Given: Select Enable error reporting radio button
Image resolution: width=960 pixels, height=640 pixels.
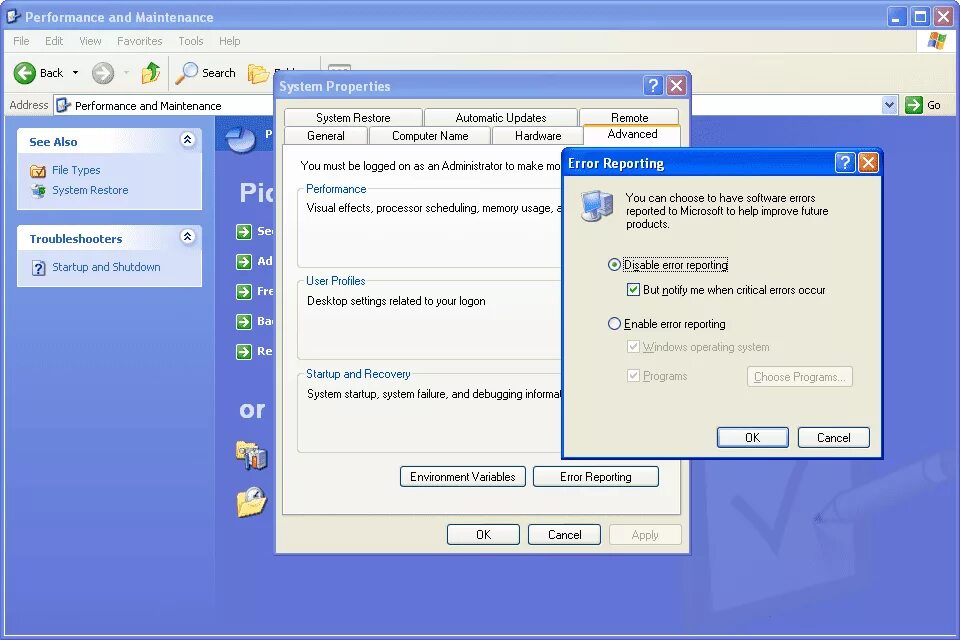Looking at the screenshot, I should point(614,323).
